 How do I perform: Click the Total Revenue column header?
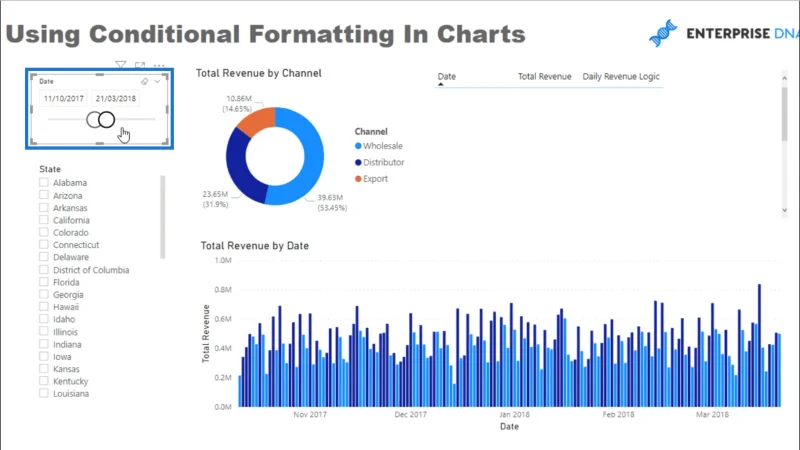click(x=544, y=77)
